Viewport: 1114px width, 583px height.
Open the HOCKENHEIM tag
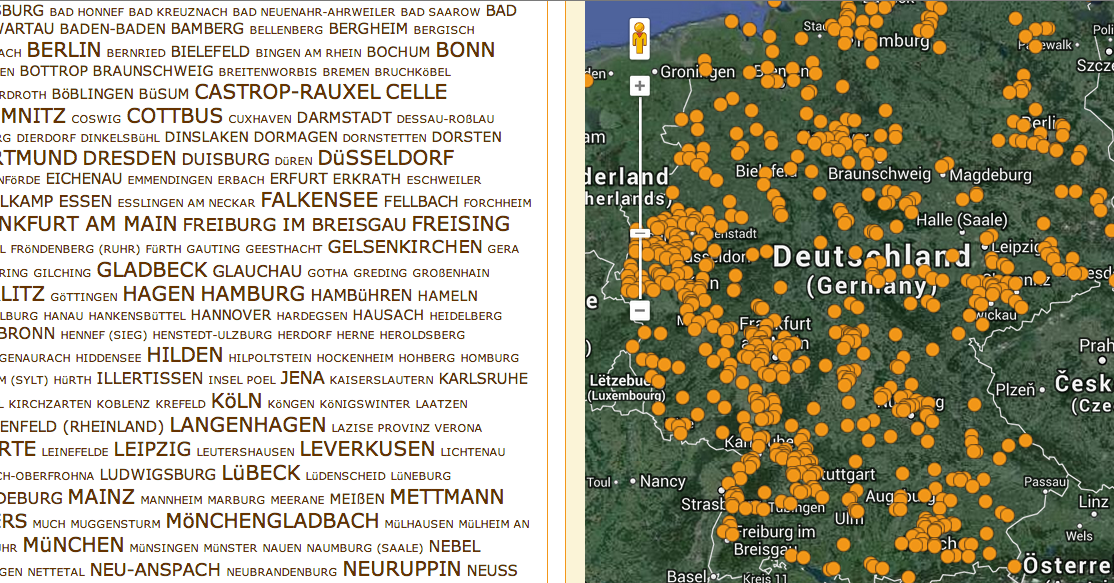[355, 359]
